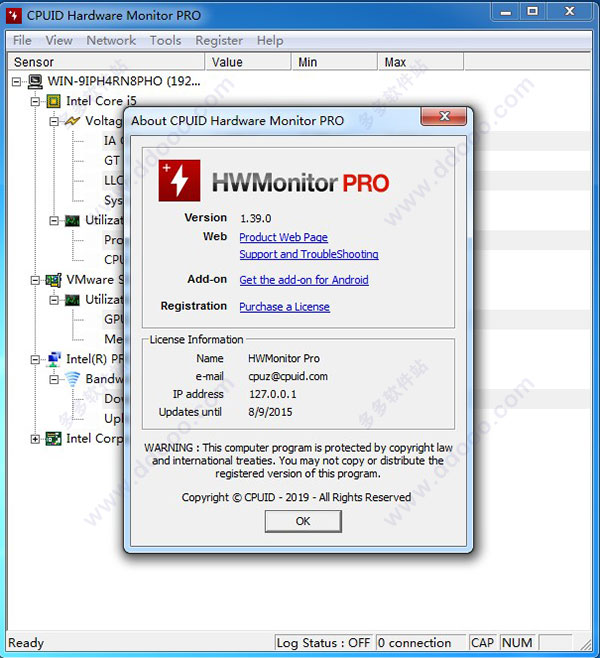Open the View menu

(x=59, y=41)
